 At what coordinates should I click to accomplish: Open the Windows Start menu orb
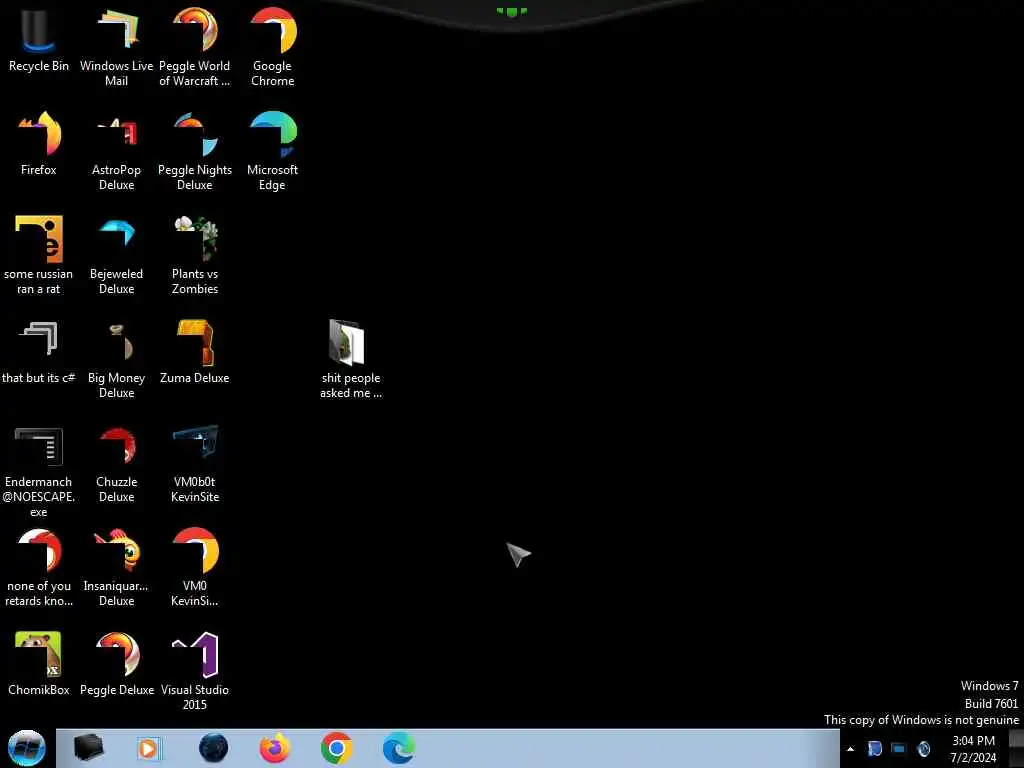coord(27,748)
